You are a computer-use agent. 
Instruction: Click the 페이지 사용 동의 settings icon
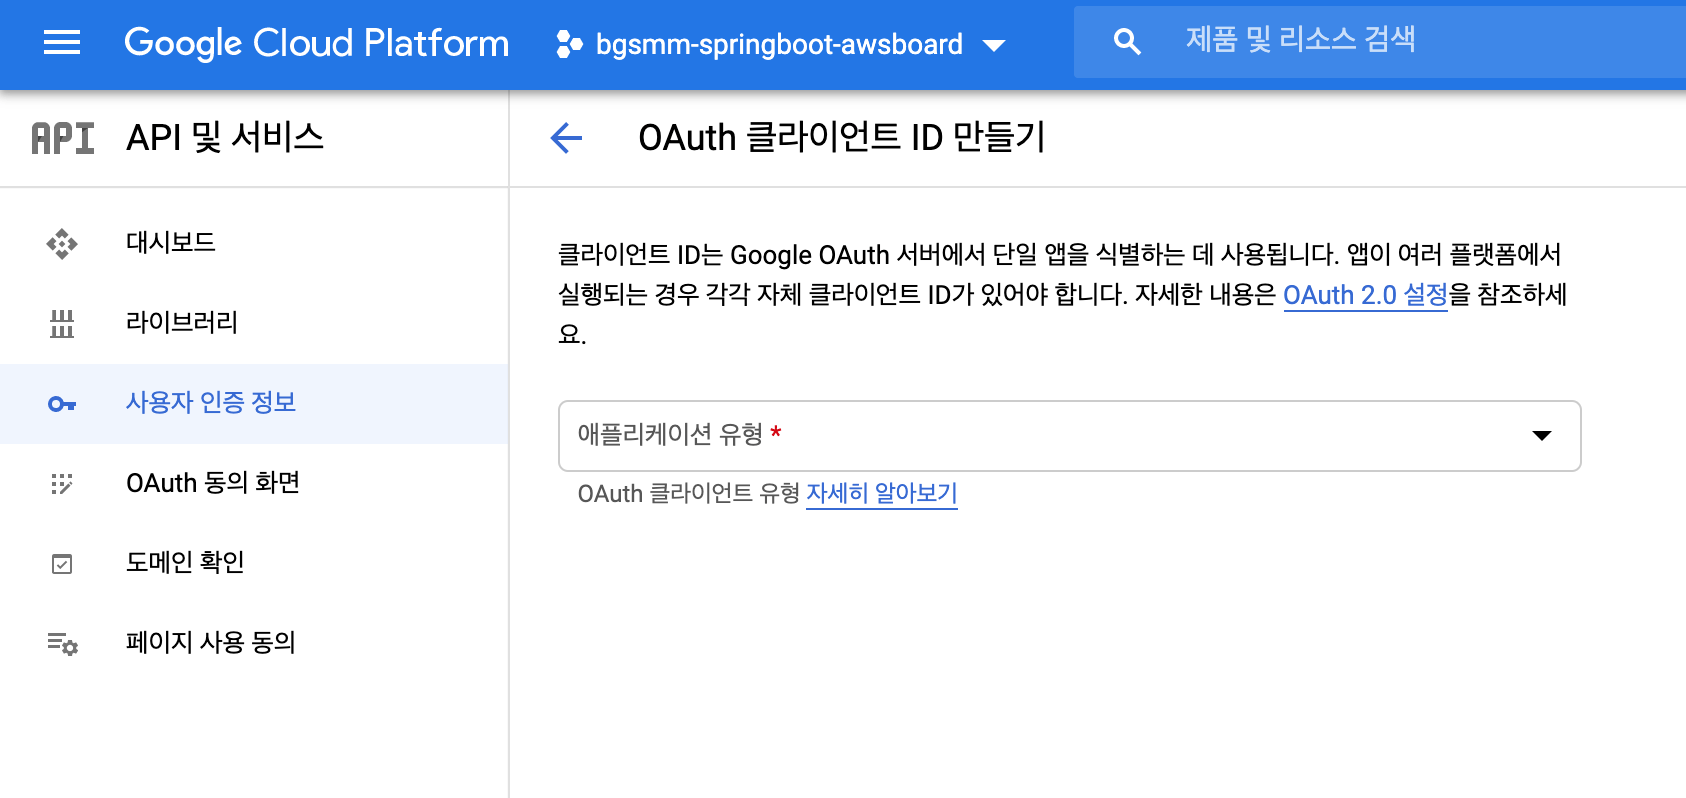[62, 644]
